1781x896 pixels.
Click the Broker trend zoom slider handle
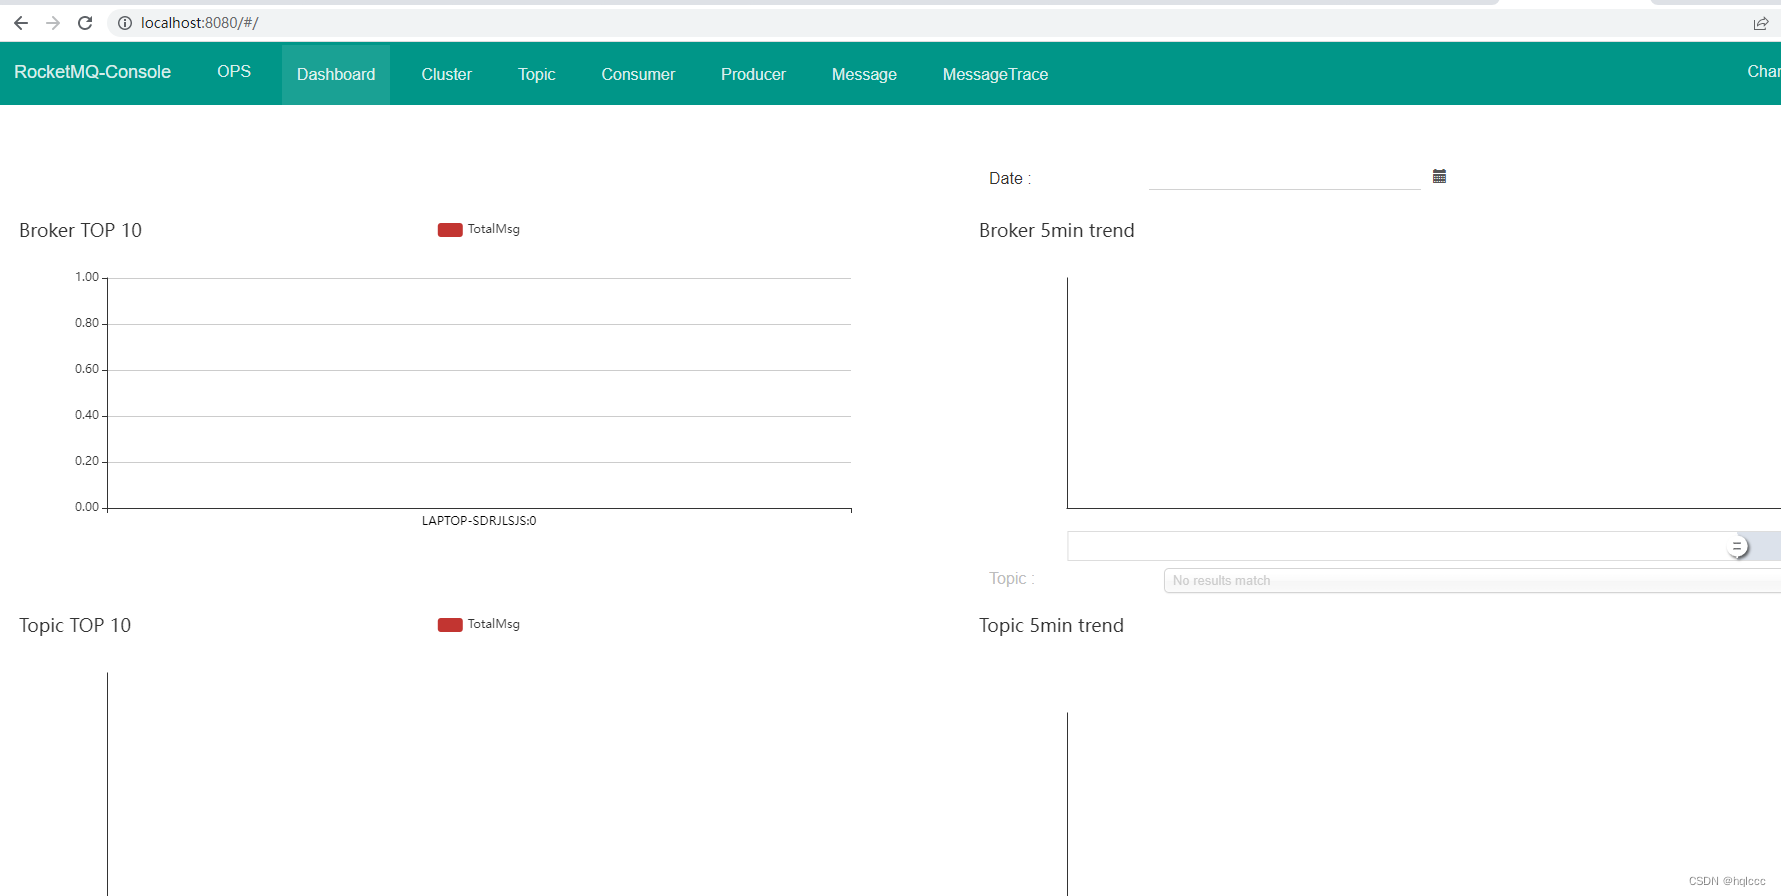[1737, 546]
